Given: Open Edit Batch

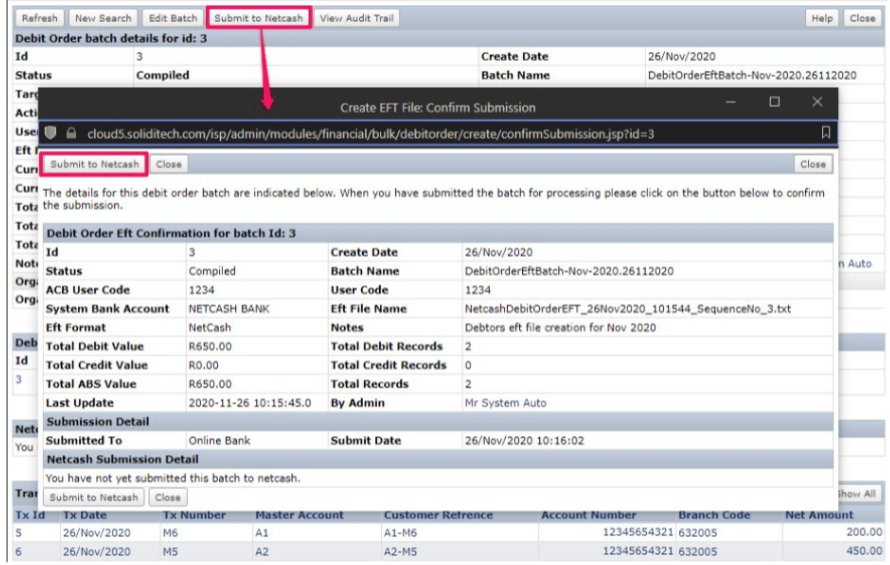Looking at the screenshot, I should (x=172, y=18).
